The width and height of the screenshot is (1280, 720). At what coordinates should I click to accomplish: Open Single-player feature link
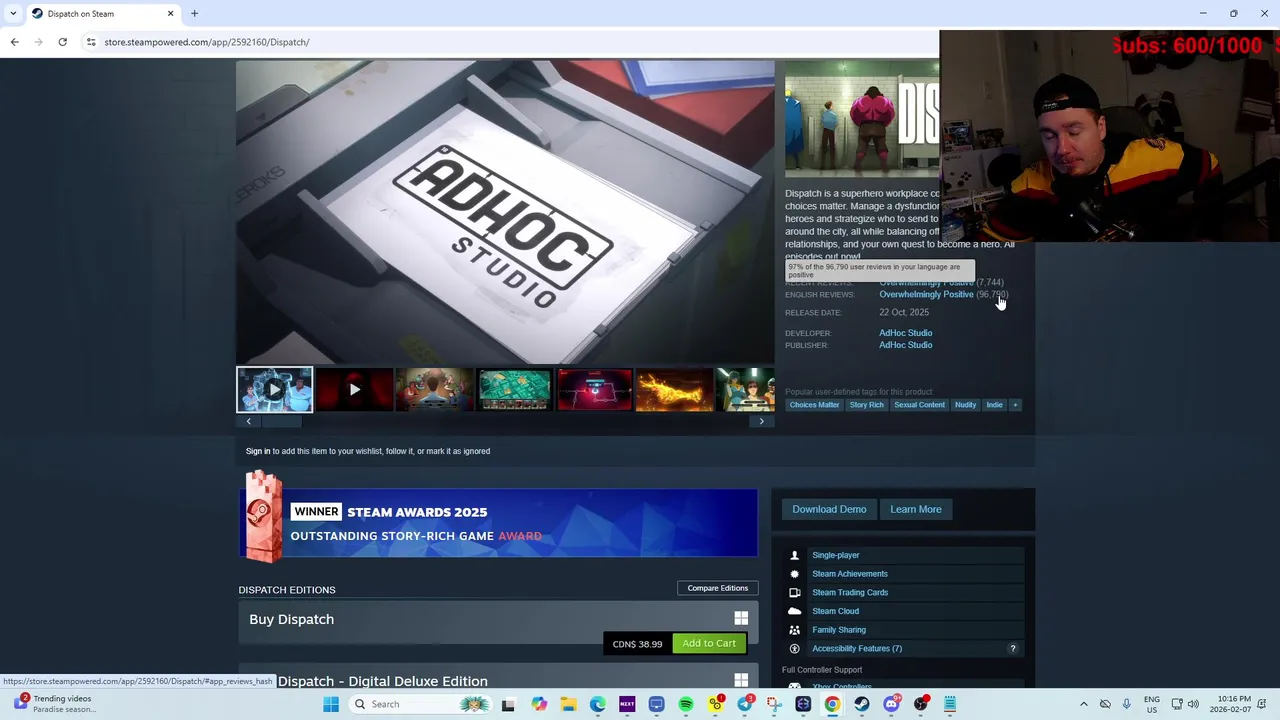coord(836,555)
